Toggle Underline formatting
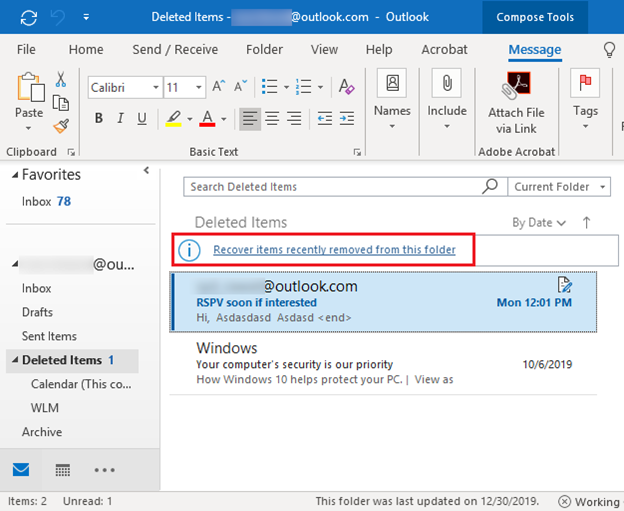This screenshot has width=624, height=511. (x=142, y=118)
